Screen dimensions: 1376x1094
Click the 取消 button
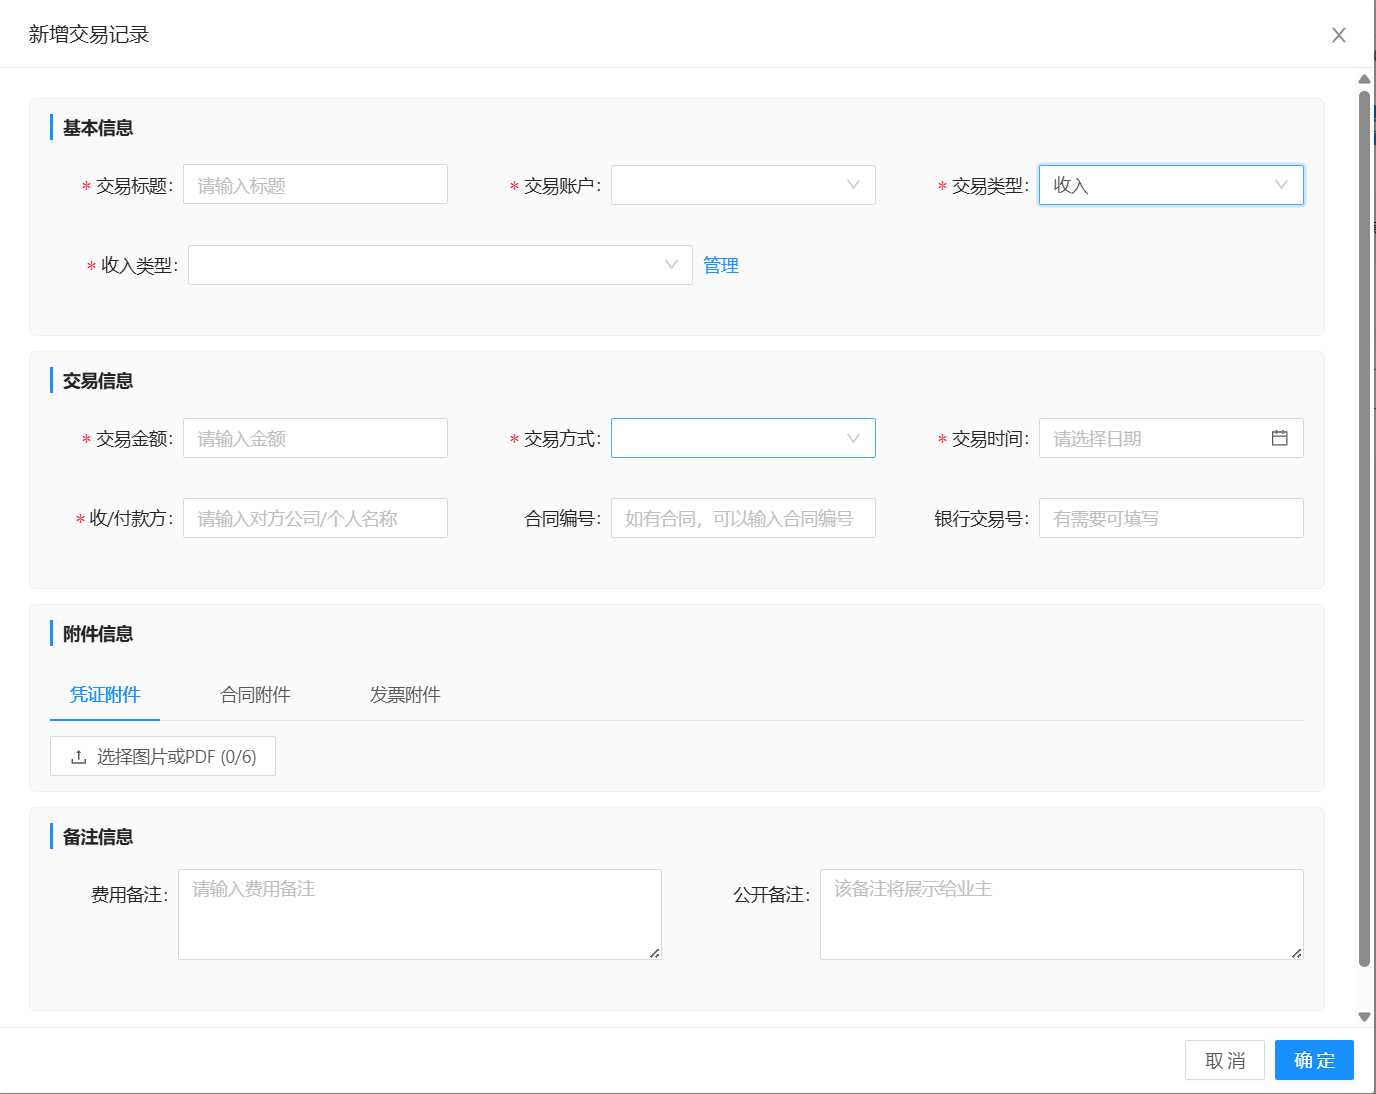coord(1224,1060)
